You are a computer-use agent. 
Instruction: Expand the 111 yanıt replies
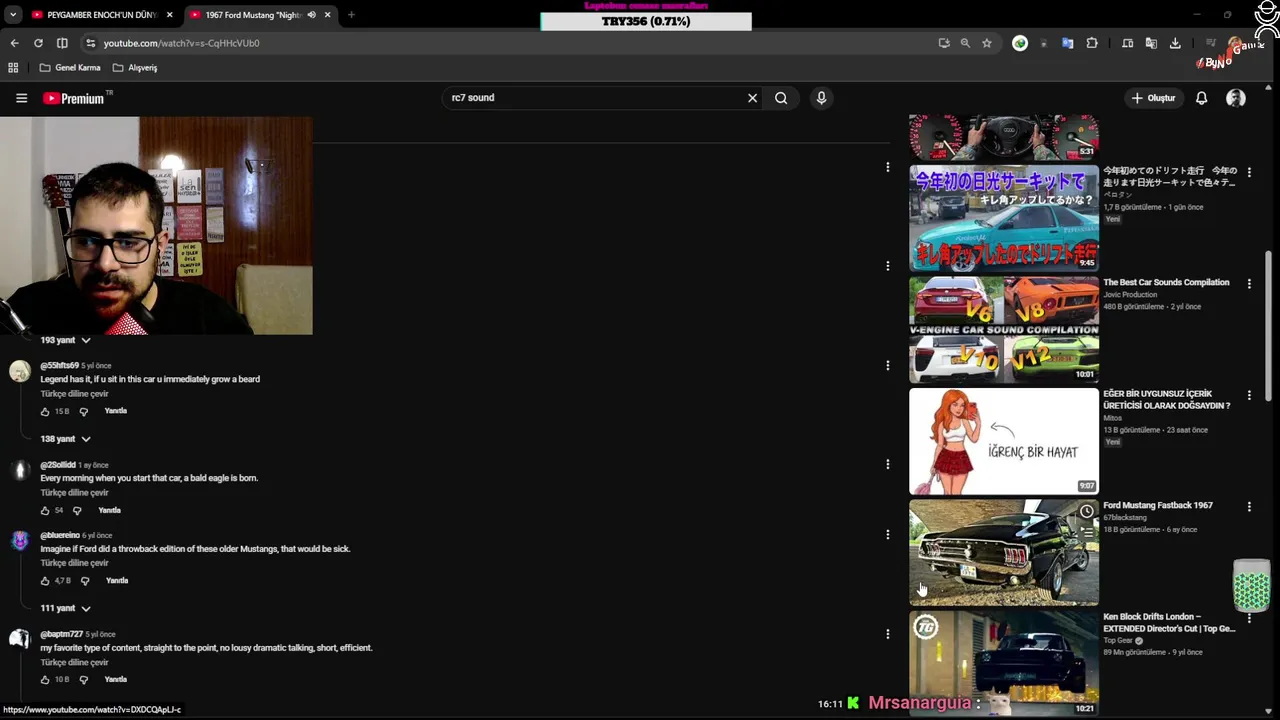(x=65, y=608)
